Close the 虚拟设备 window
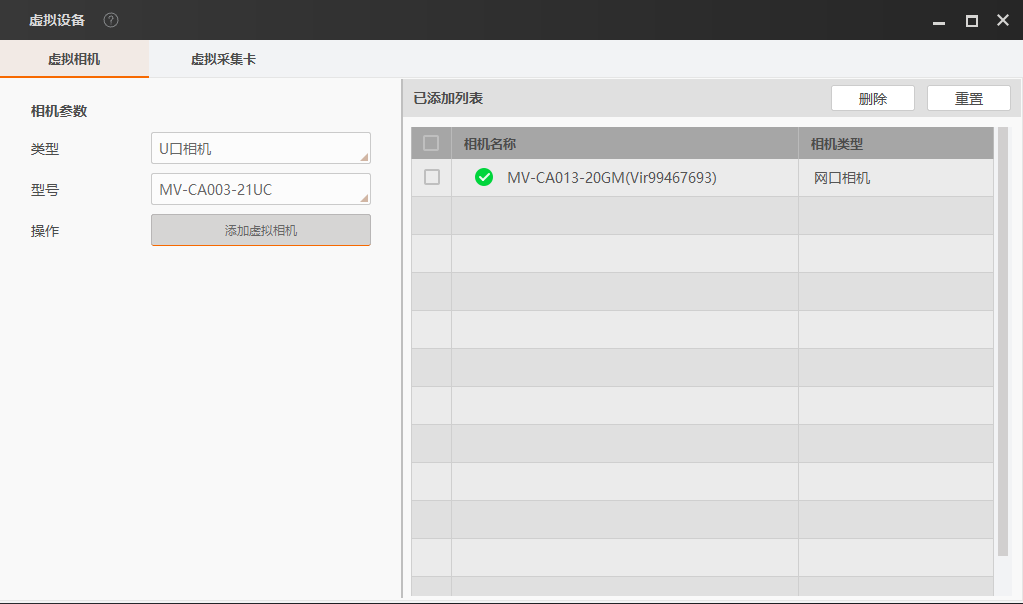 pyautogui.click(x=1003, y=20)
